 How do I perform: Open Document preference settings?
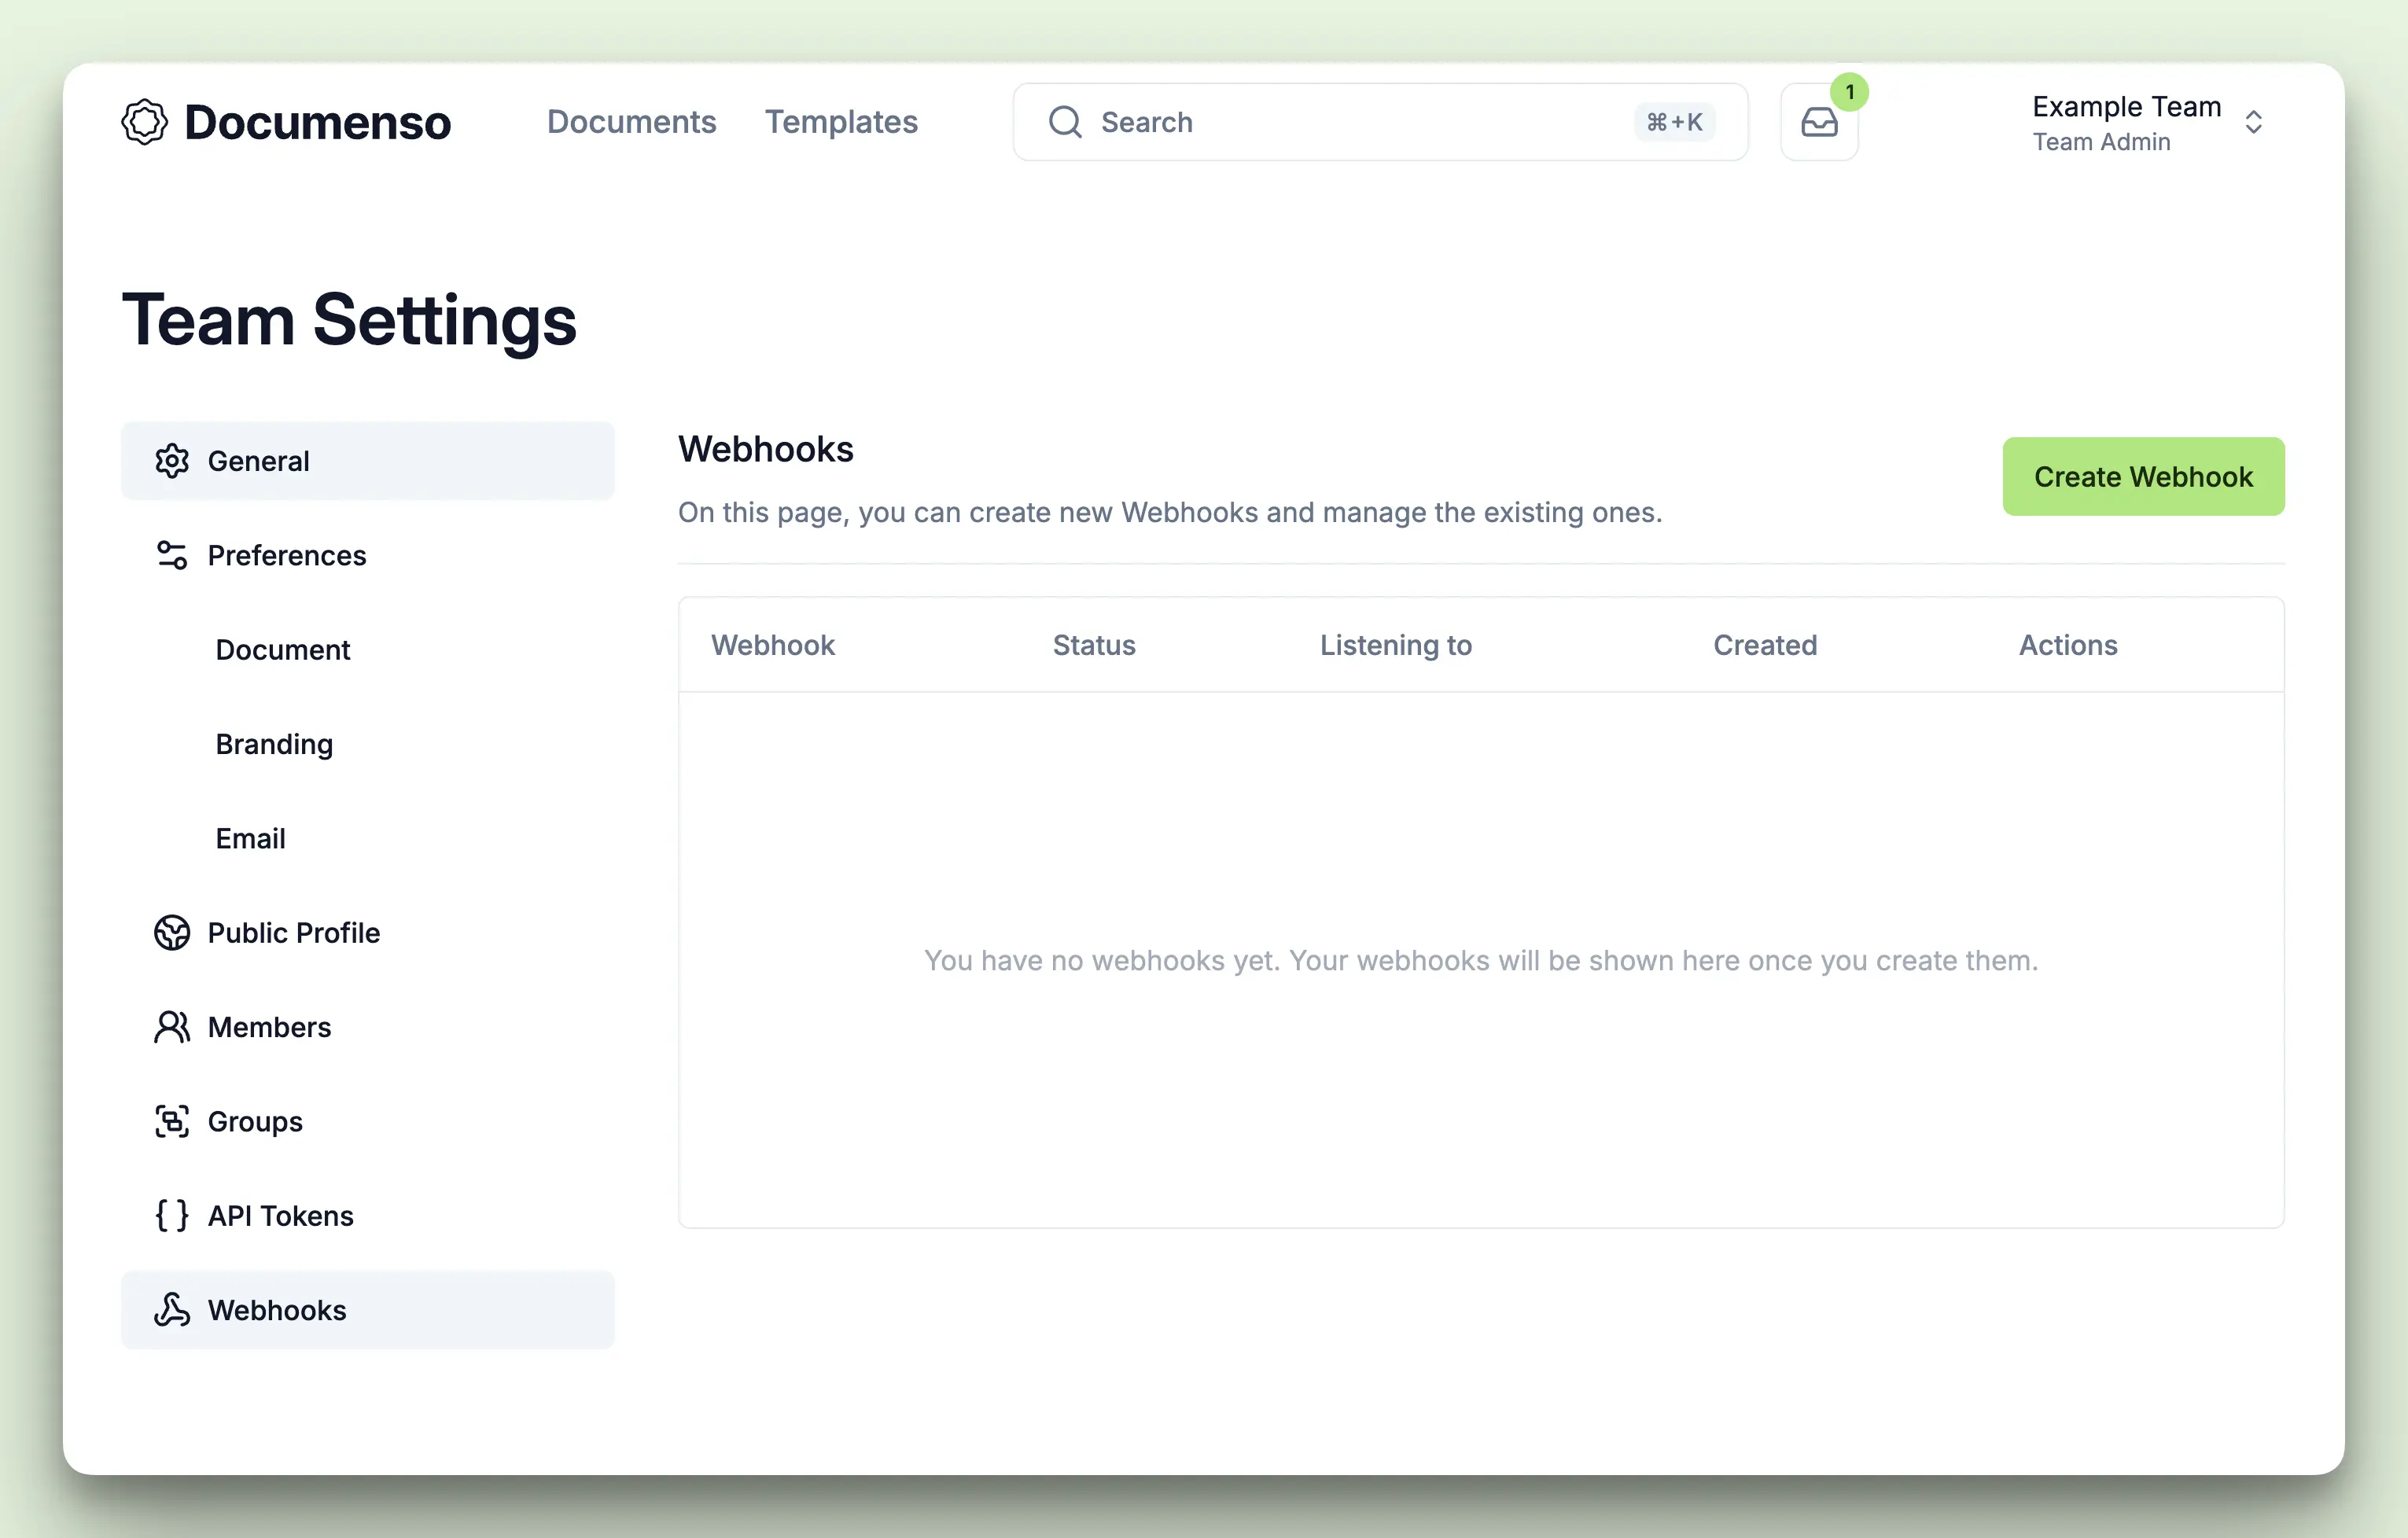[283, 649]
